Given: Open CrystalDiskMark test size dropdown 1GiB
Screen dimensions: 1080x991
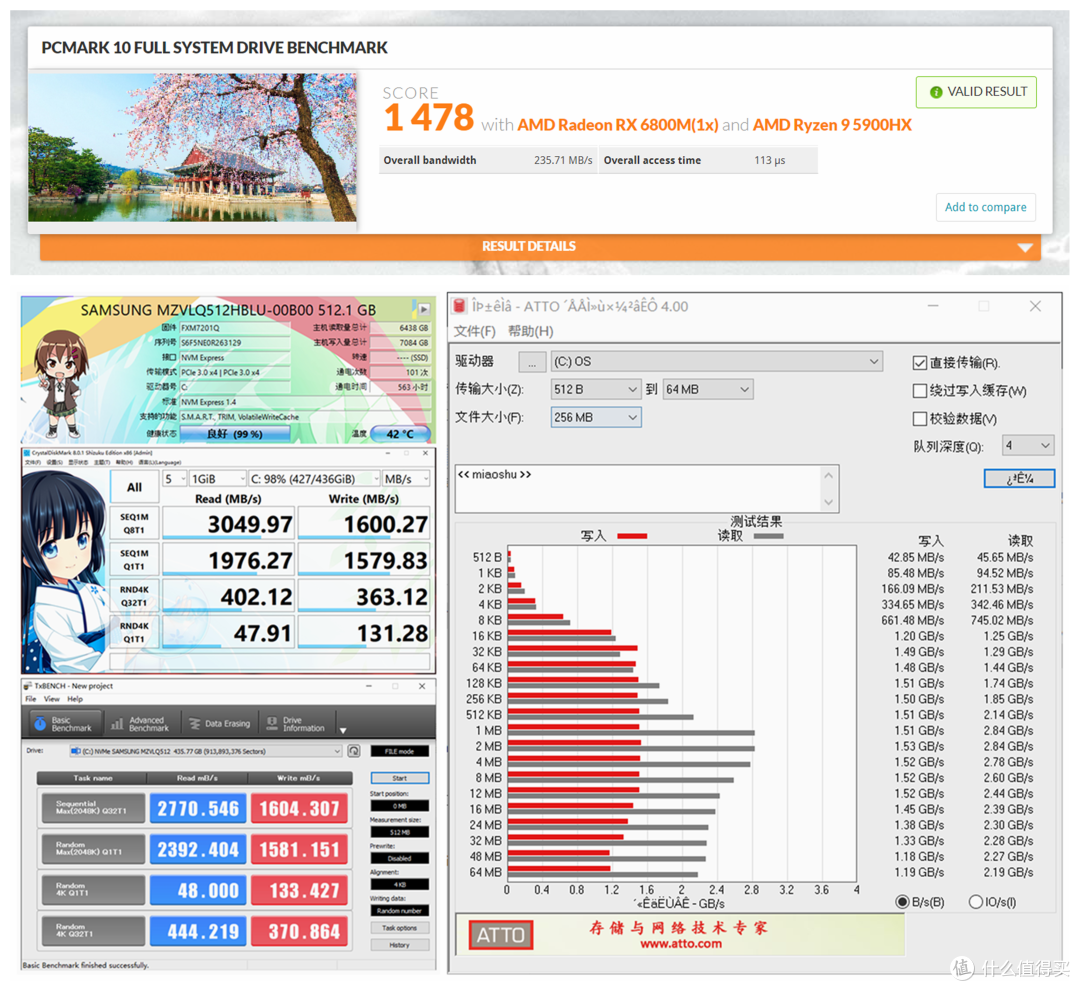Looking at the screenshot, I should tap(218, 478).
